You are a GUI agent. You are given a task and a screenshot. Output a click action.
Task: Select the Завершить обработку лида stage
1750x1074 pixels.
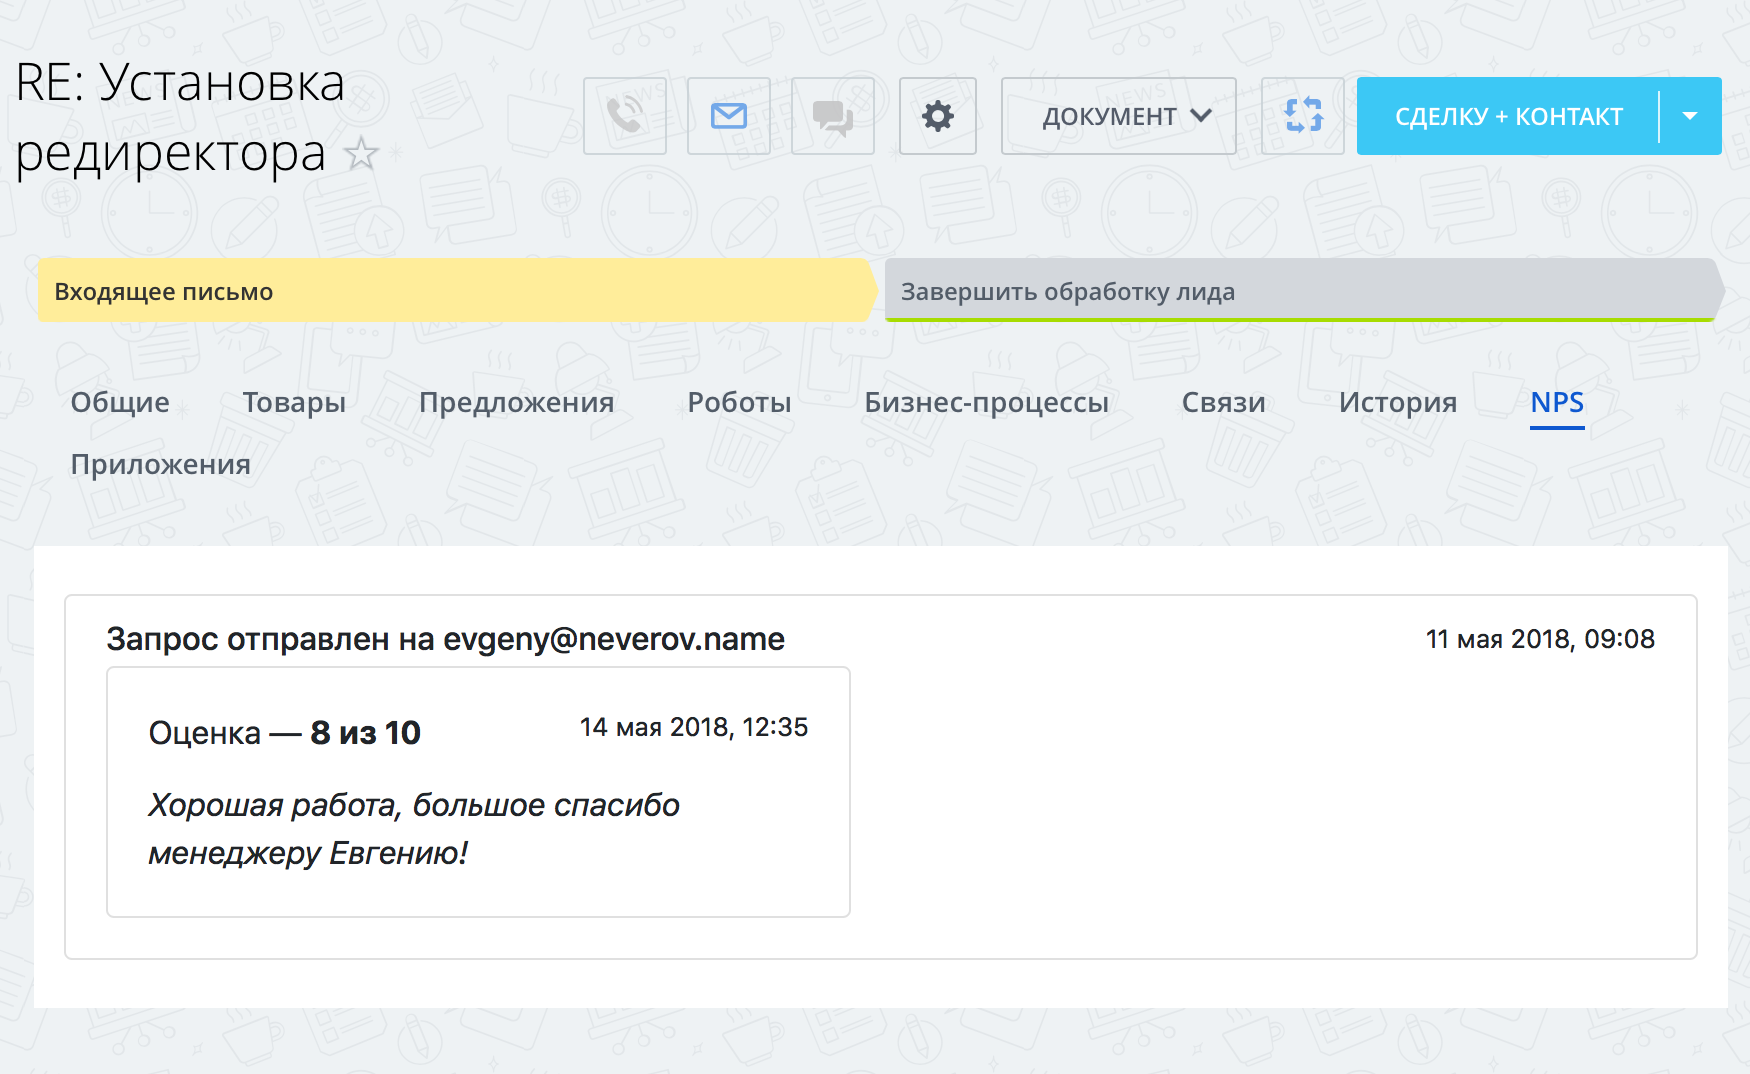point(1300,291)
